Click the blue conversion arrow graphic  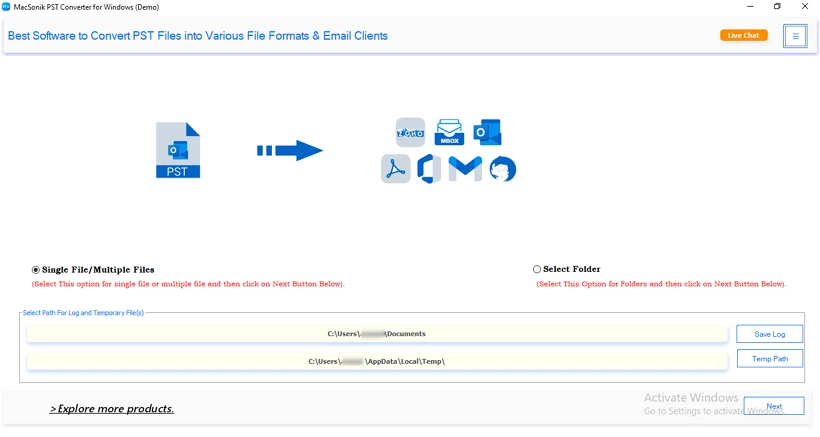click(290, 151)
